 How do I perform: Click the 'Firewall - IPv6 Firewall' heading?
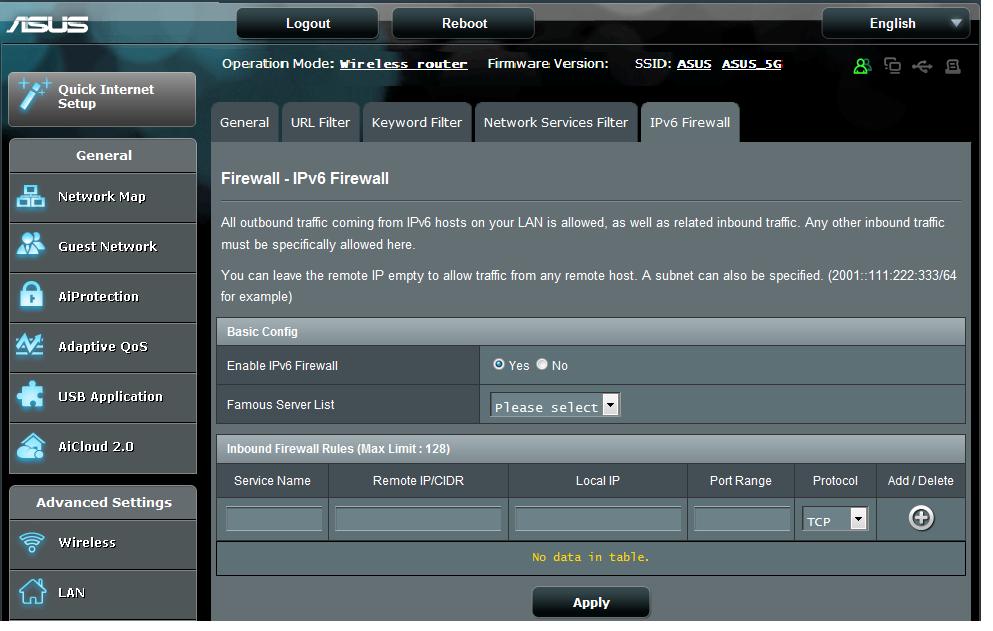[305, 178]
